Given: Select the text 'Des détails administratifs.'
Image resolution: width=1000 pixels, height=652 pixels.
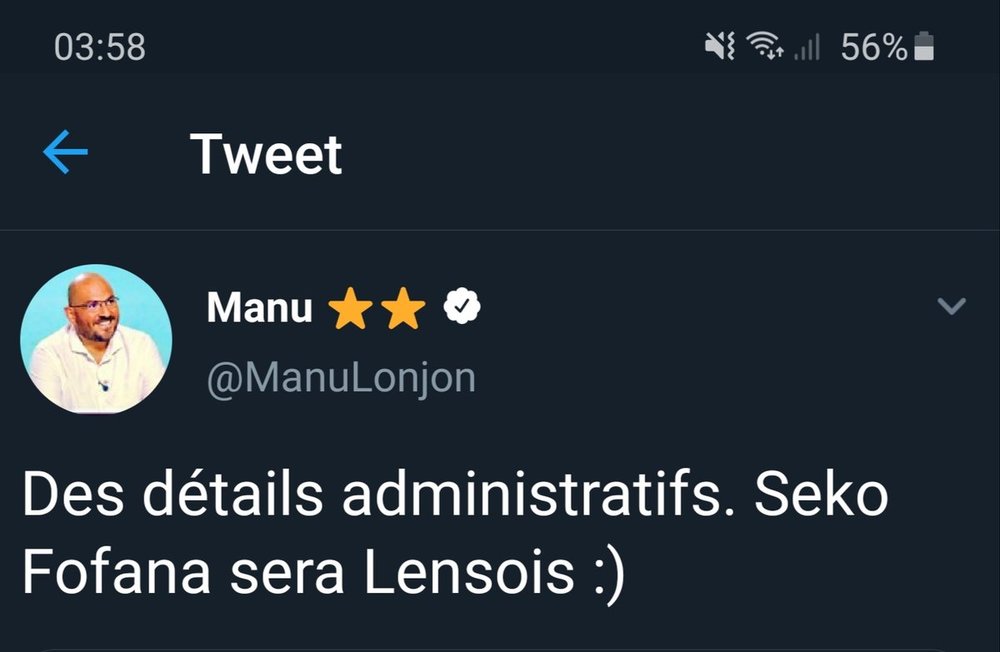Looking at the screenshot, I should point(379,494).
